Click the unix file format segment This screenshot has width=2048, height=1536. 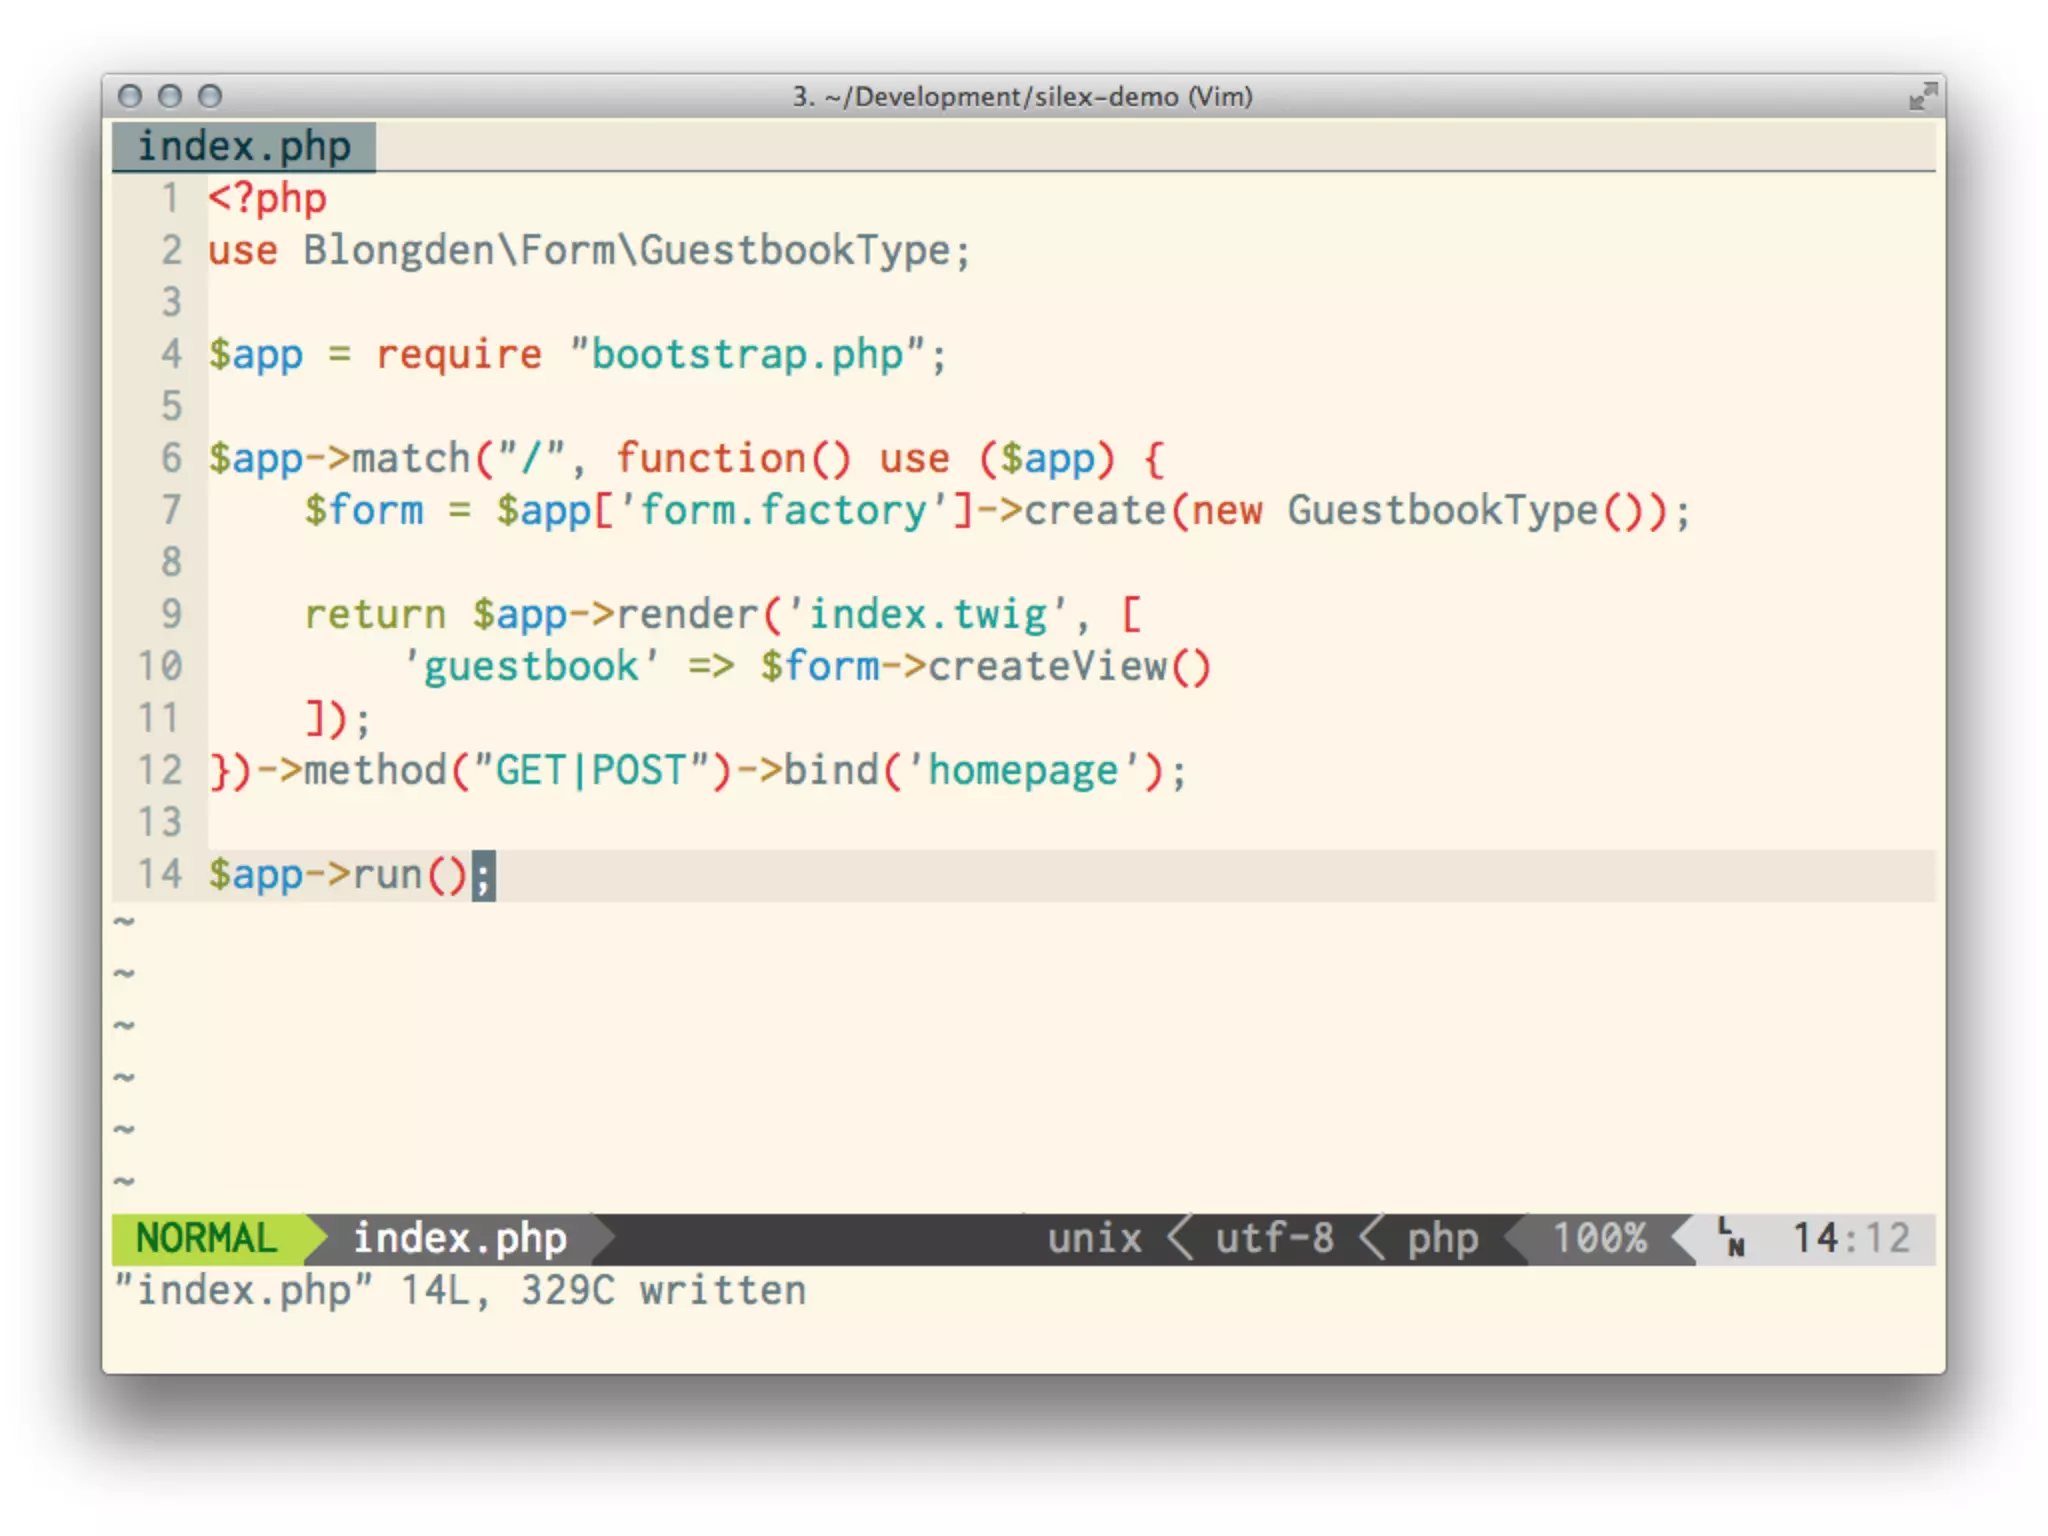pos(1094,1238)
